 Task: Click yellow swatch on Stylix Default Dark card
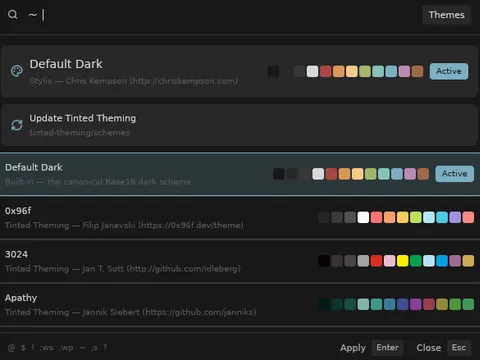click(x=352, y=71)
